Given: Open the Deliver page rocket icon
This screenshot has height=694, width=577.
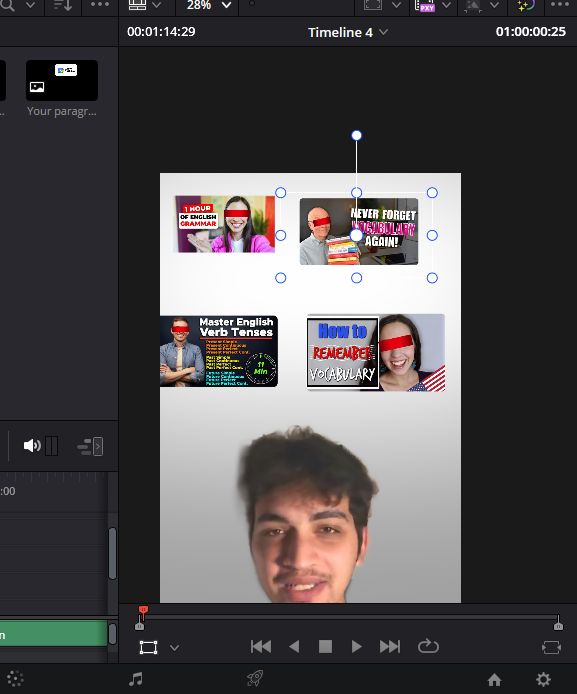Looking at the screenshot, I should 255,679.
